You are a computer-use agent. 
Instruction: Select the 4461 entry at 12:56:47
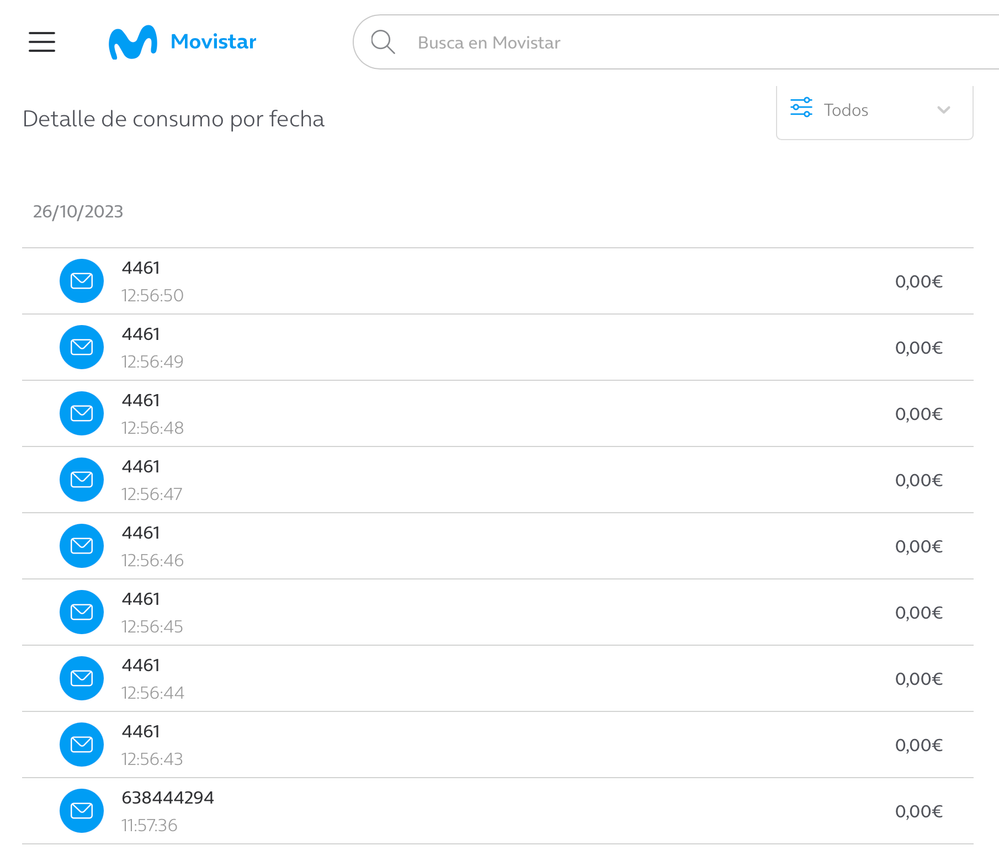pos(141,467)
